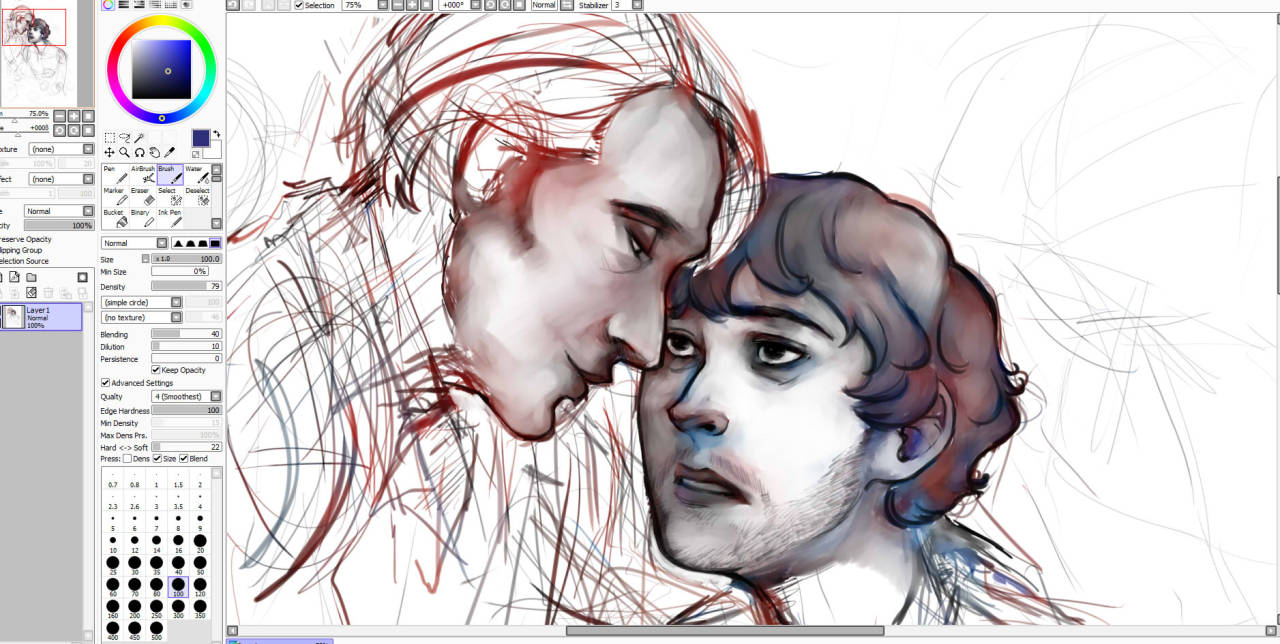Select the Brush tool
Screen dimensions: 1280x644
pos(170,175)
